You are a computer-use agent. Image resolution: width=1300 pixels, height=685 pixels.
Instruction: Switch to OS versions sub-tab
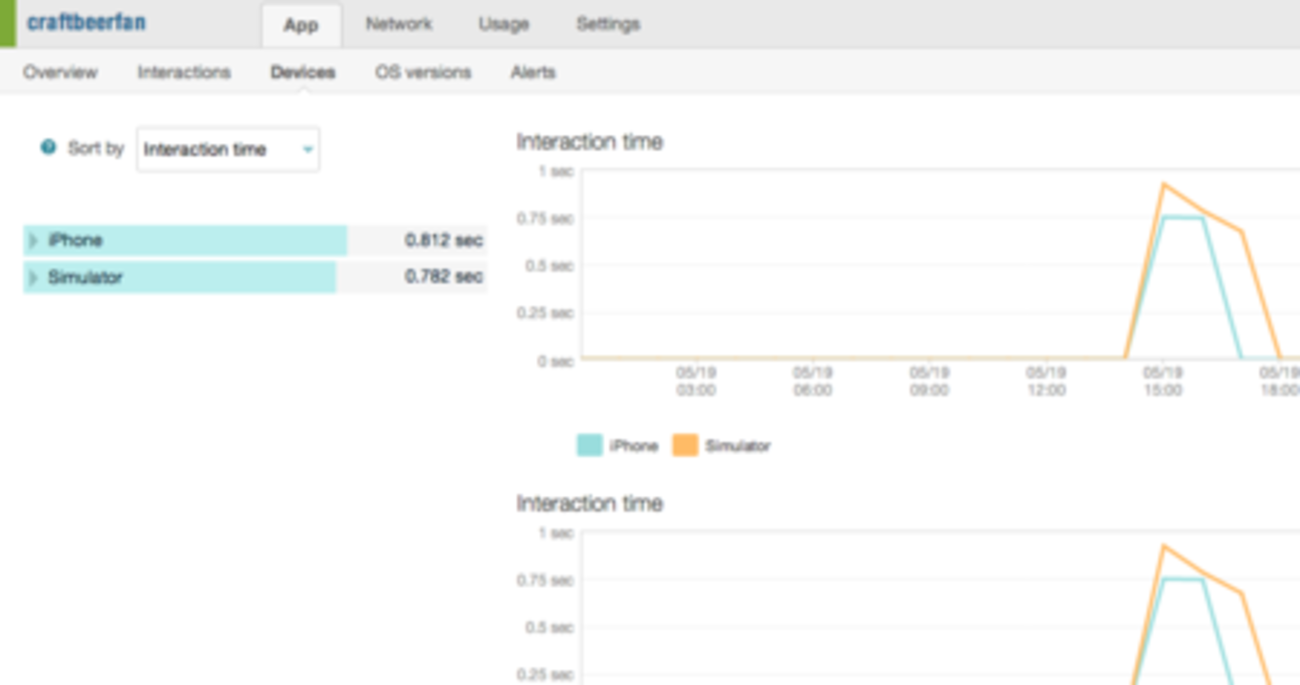coord(423,72)
